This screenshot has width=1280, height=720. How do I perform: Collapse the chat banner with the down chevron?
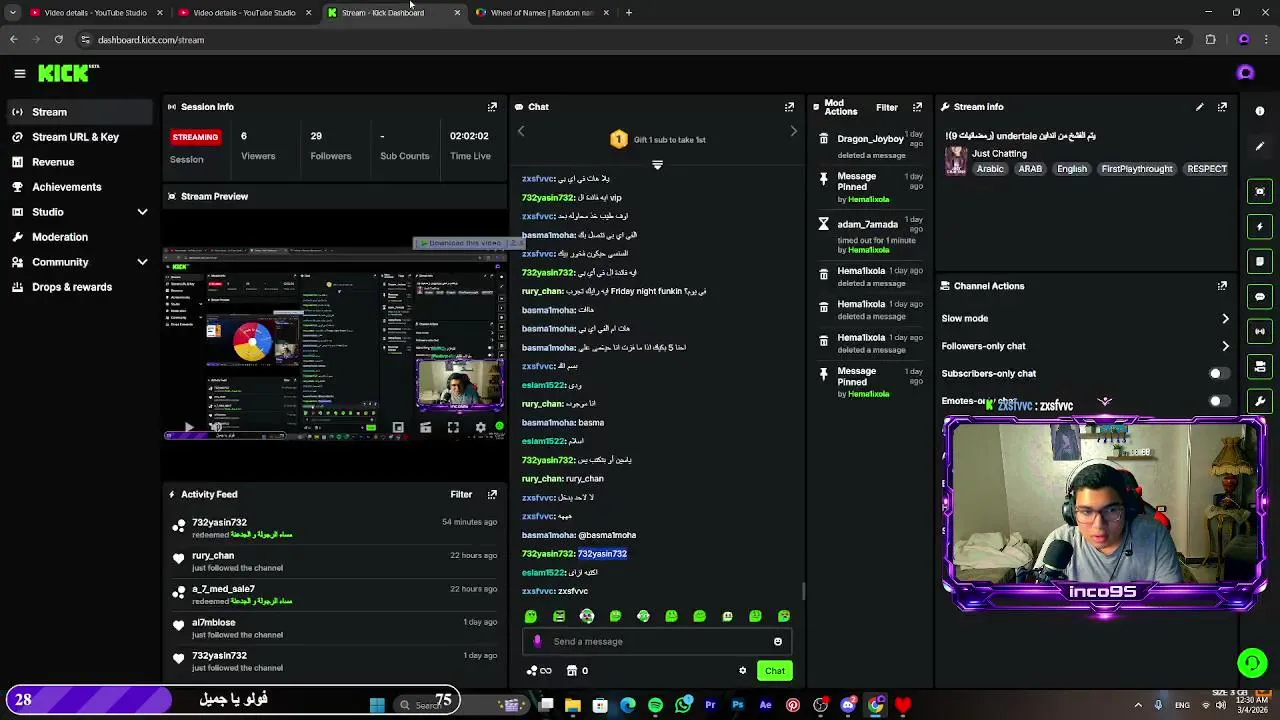(x=657, y=165)
